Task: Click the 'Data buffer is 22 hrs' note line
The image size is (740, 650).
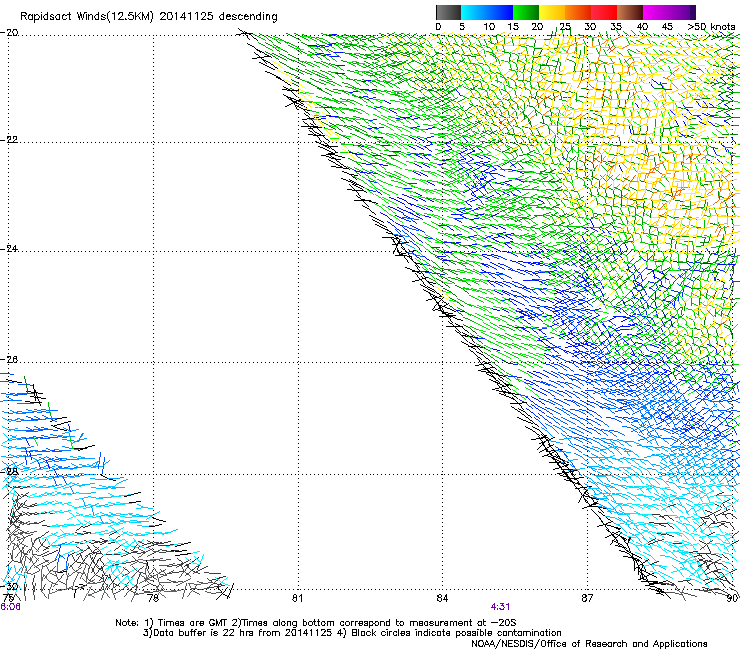Action: click(x=352, y=633)
